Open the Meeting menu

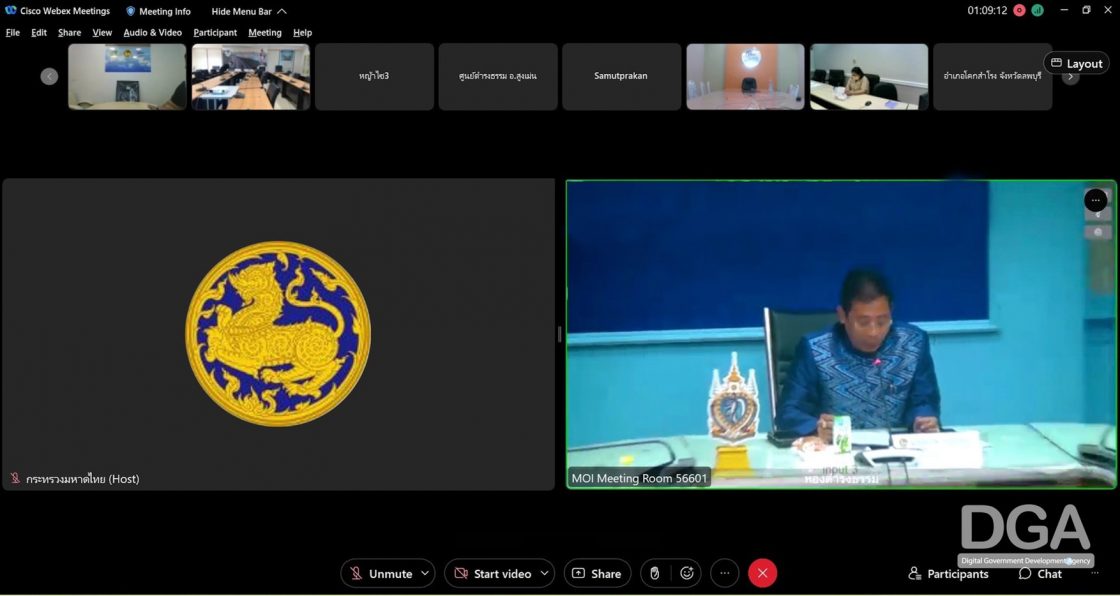point(265,33)
